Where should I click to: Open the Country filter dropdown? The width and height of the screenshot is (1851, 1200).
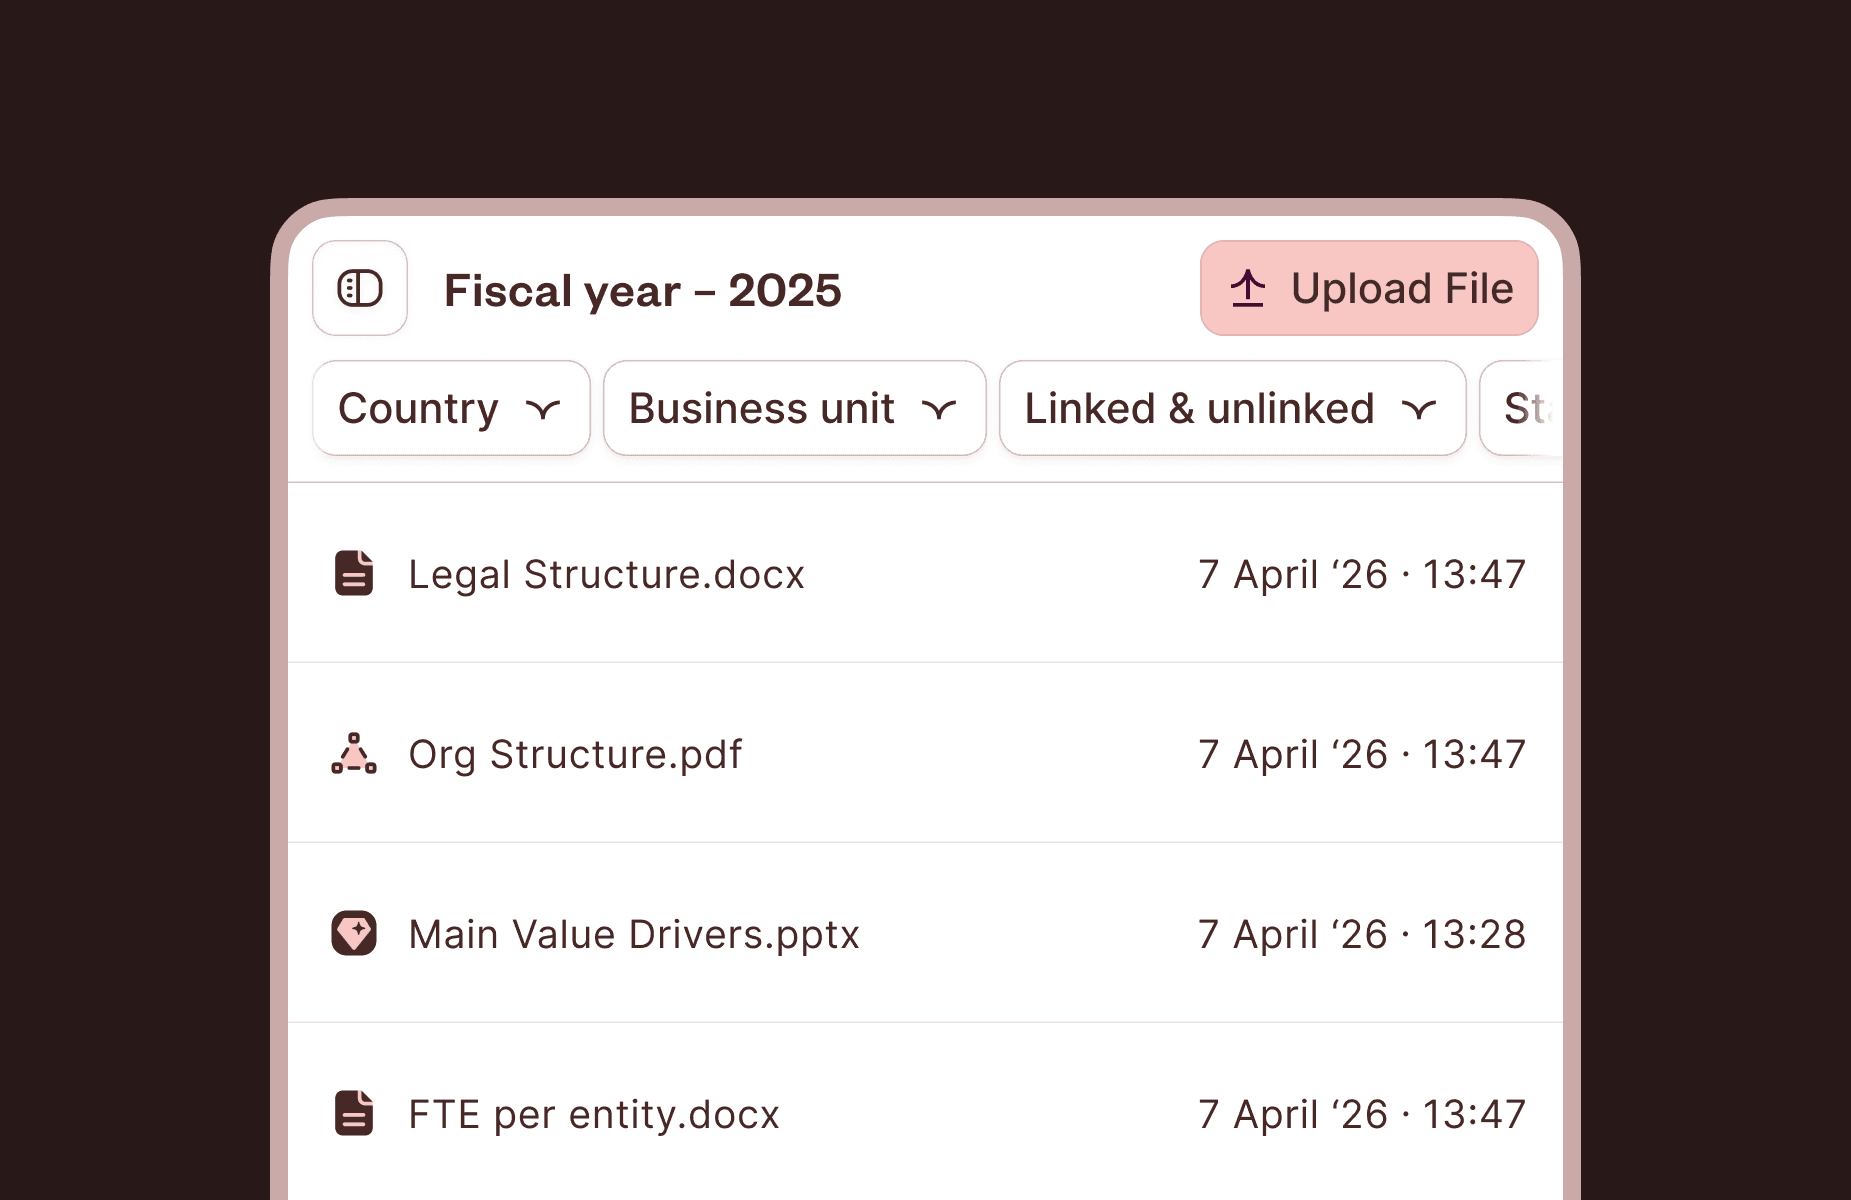(x=451, y=408)
